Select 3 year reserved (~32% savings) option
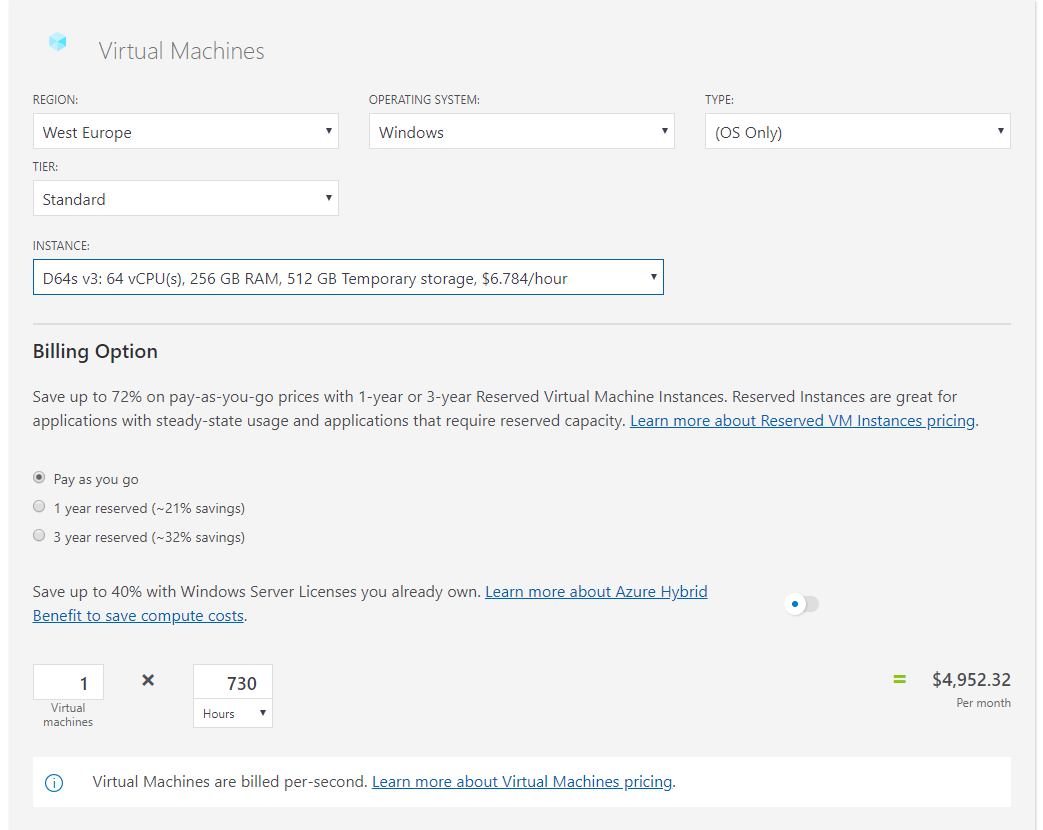Screen dimensions: 1043x830 tap(39, 535)
